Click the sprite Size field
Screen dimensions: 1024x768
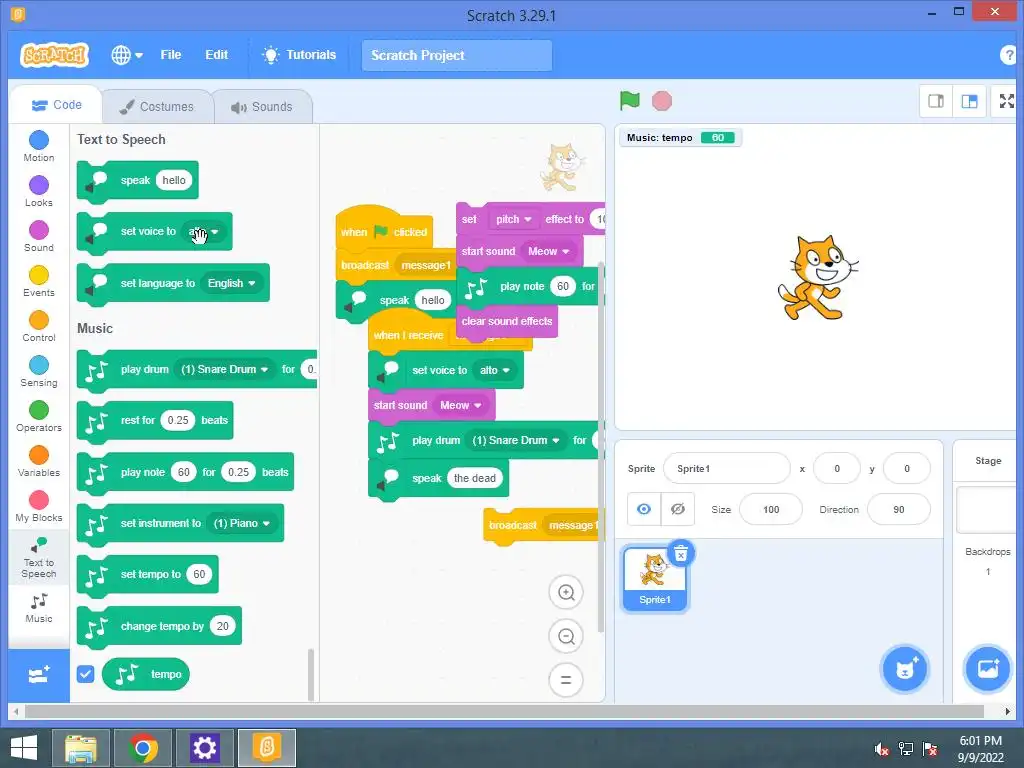pyautogui.click(x=771, y=509)
